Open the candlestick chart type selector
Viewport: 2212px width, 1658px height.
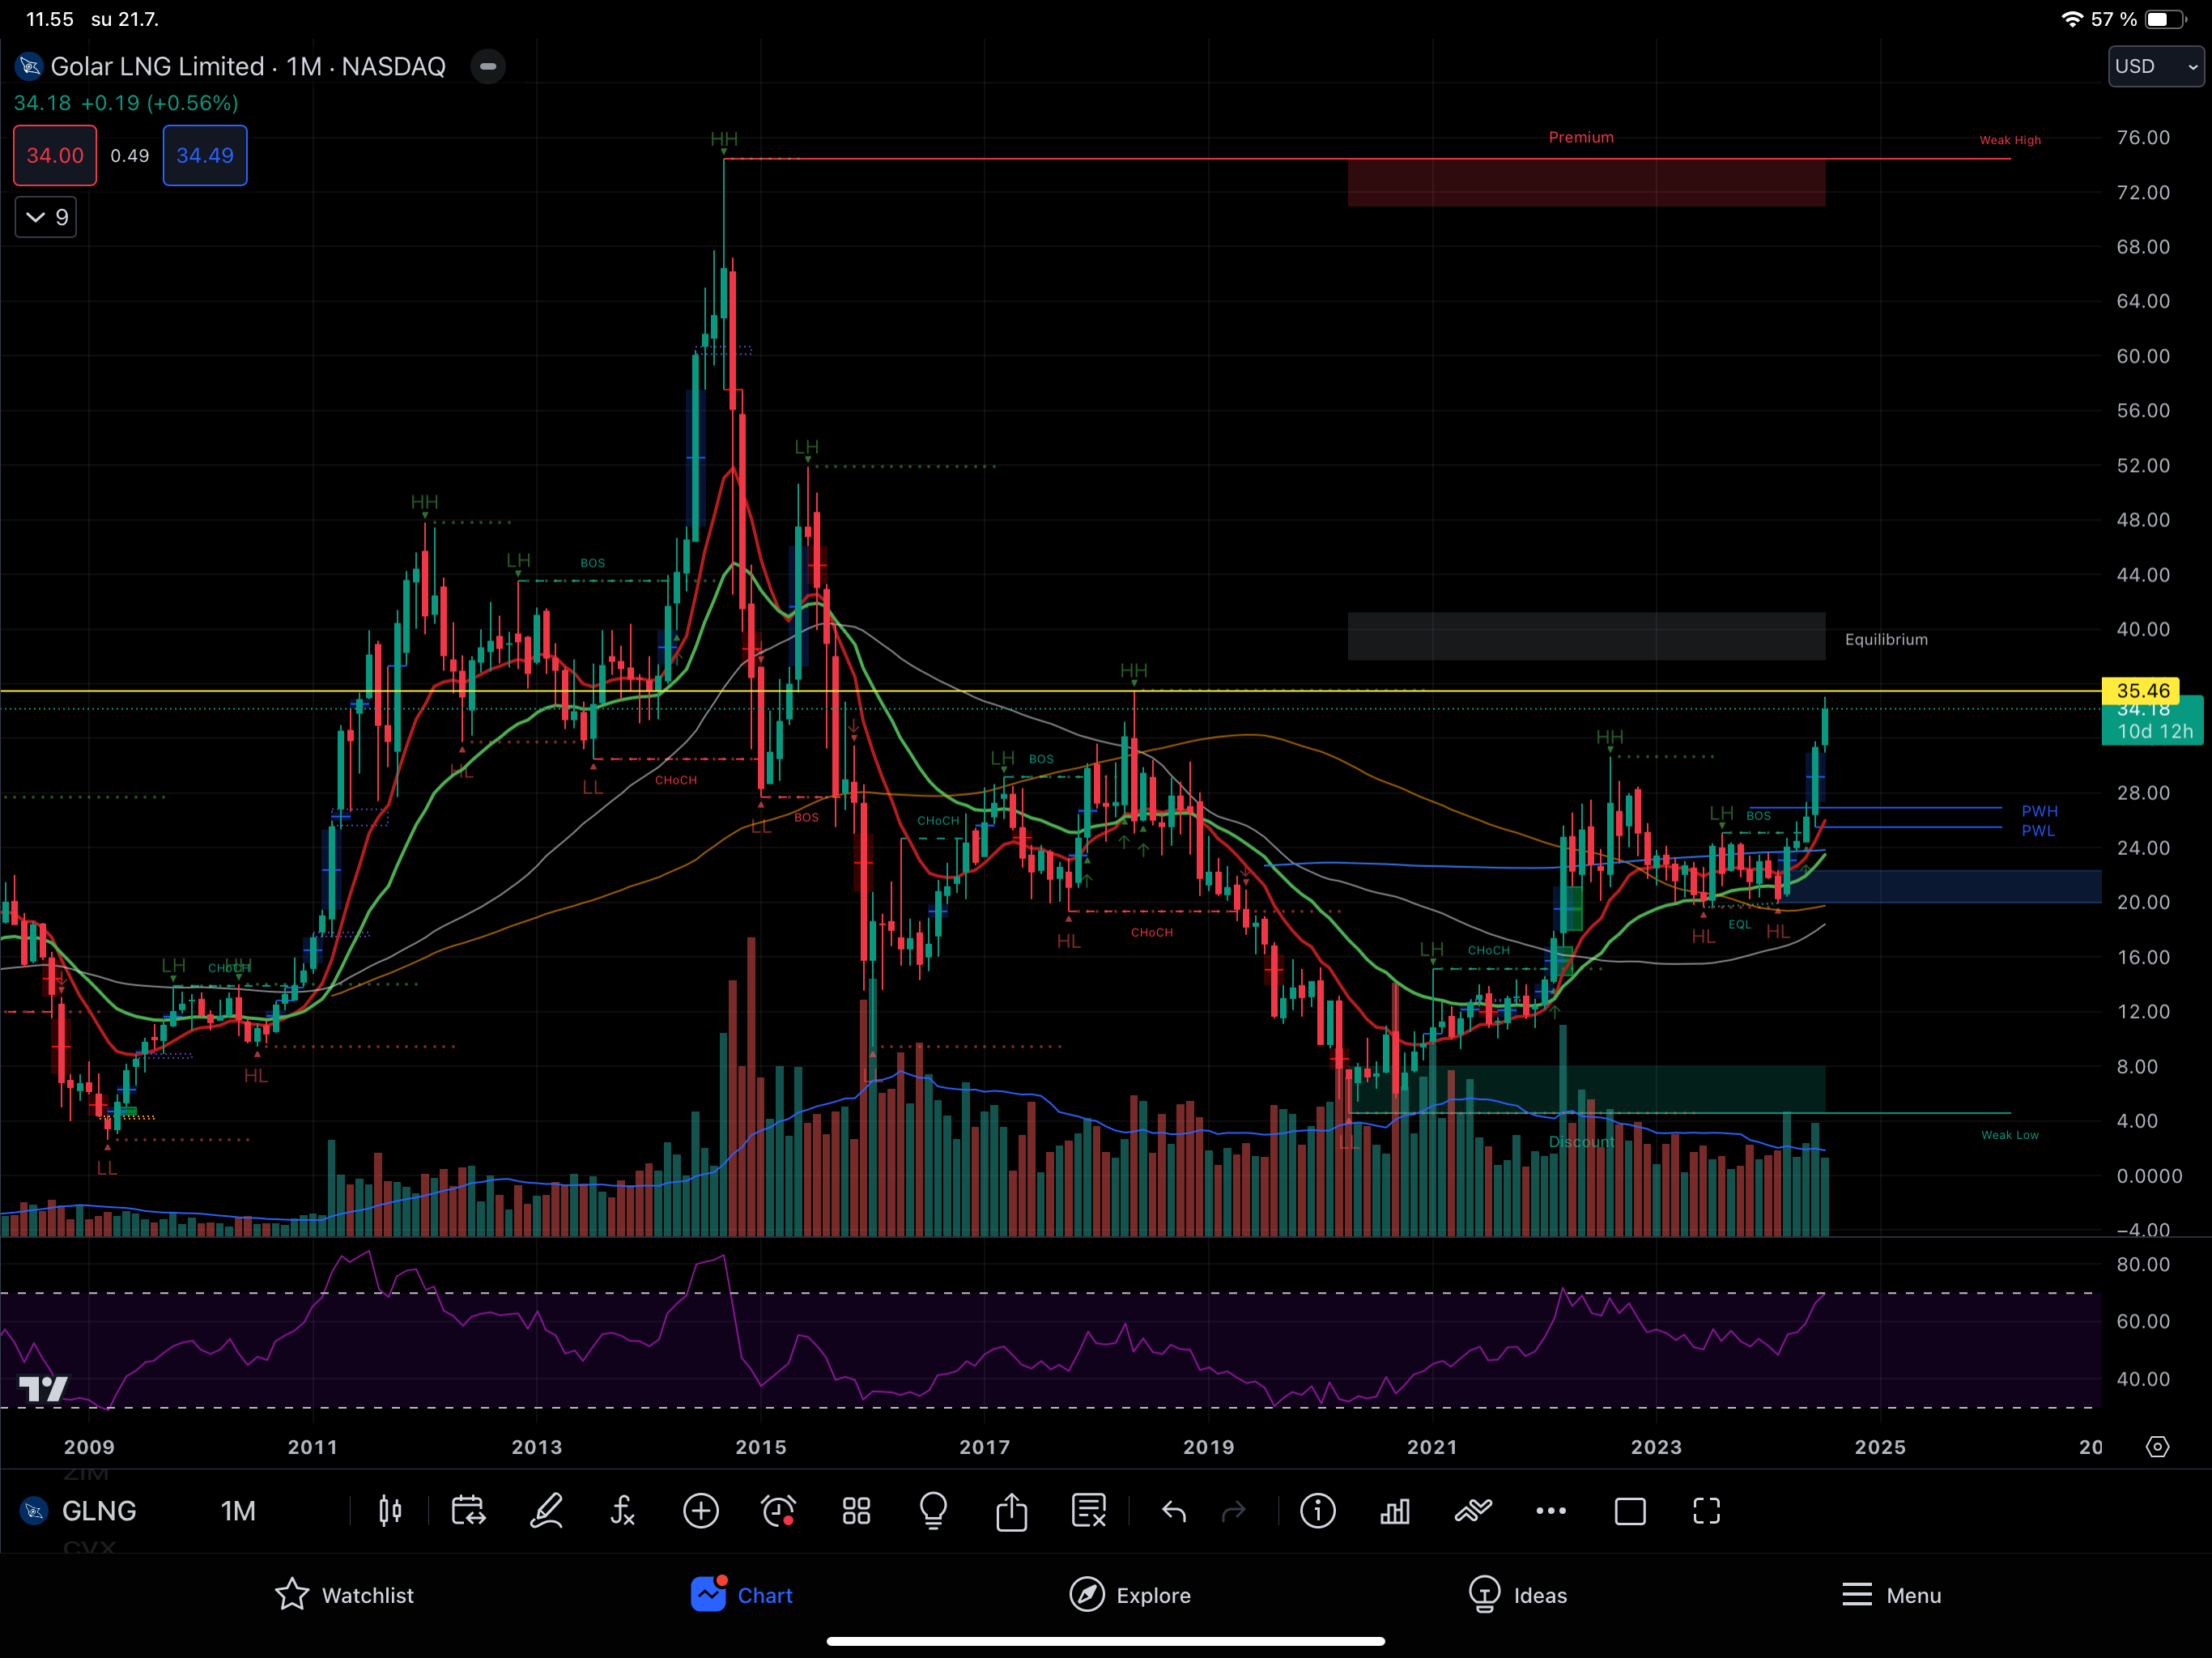click(x=390, y=1511)
